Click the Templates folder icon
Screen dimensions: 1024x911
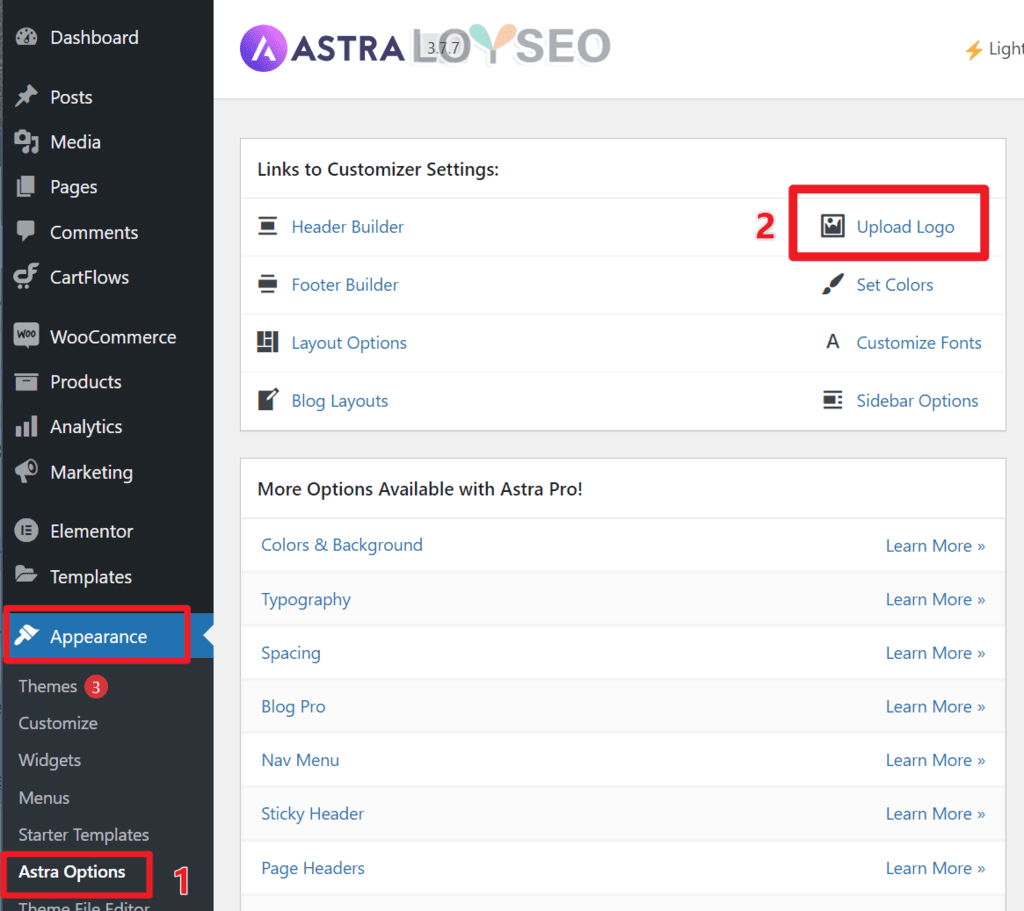point(26,575)
